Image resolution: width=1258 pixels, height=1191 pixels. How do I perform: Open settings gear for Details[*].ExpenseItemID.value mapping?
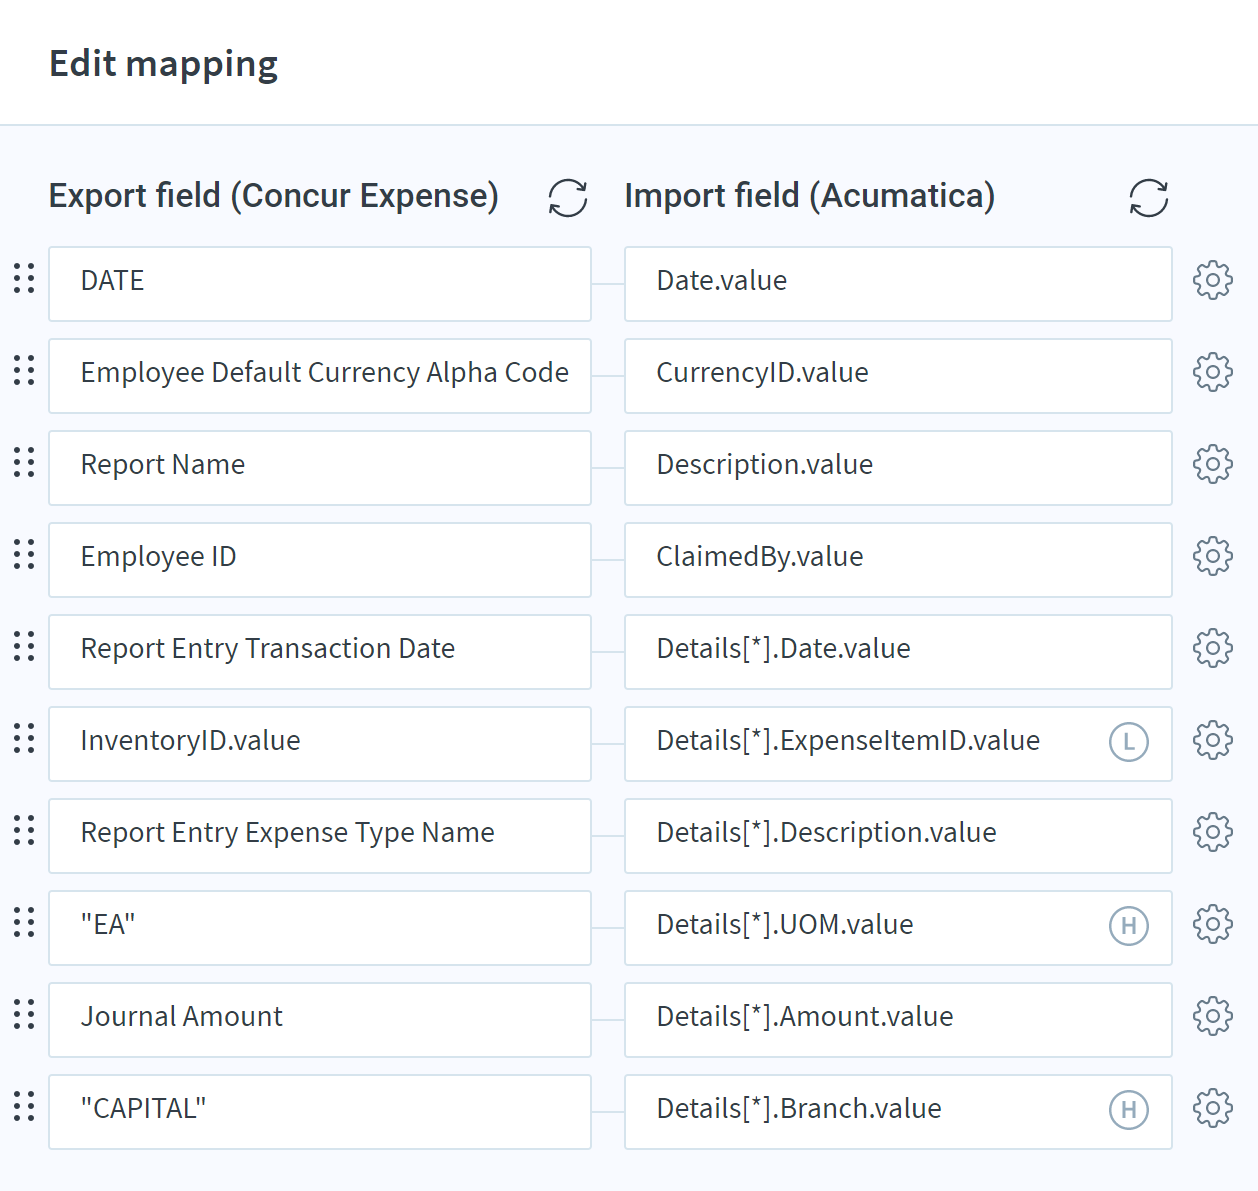click(x=1213, y=741)
